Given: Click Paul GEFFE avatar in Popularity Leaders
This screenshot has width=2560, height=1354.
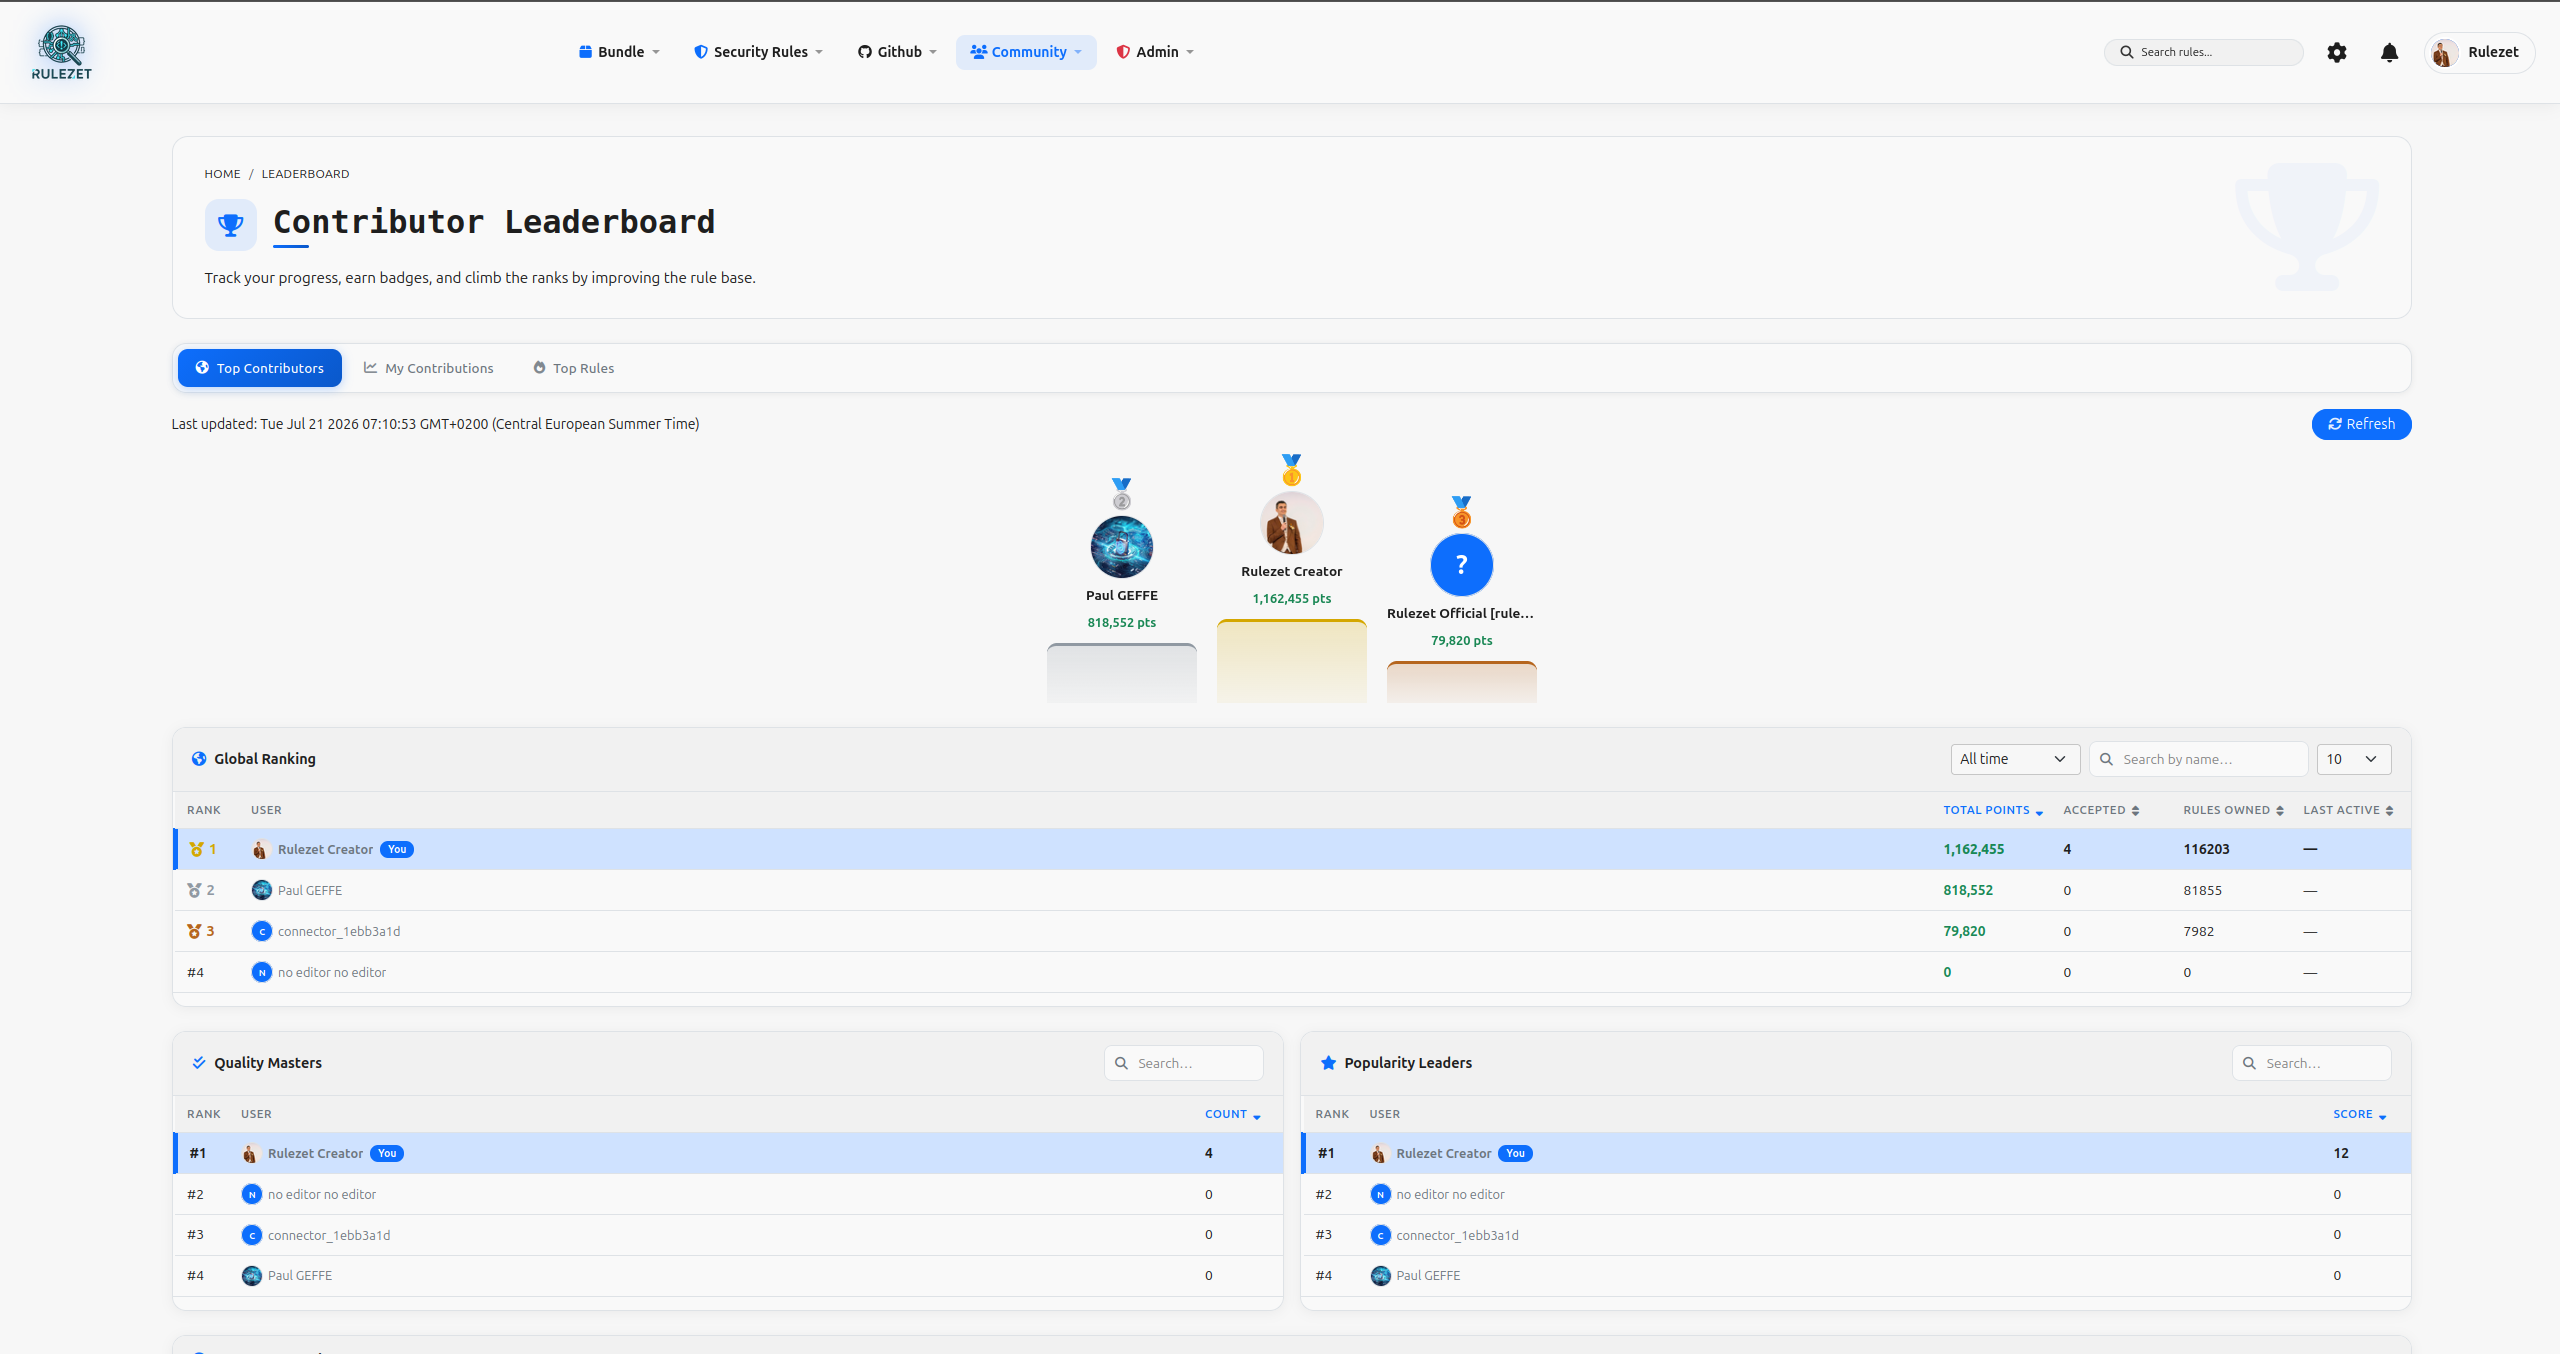Looking at the screenshot, I should (1380, 1275).
